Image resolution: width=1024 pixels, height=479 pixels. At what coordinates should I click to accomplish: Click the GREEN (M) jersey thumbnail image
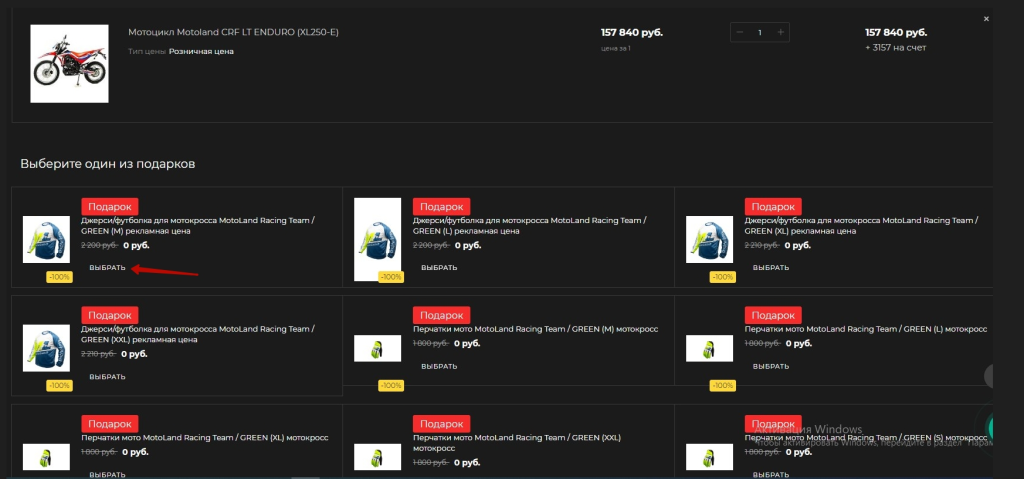tap(46, 240)
